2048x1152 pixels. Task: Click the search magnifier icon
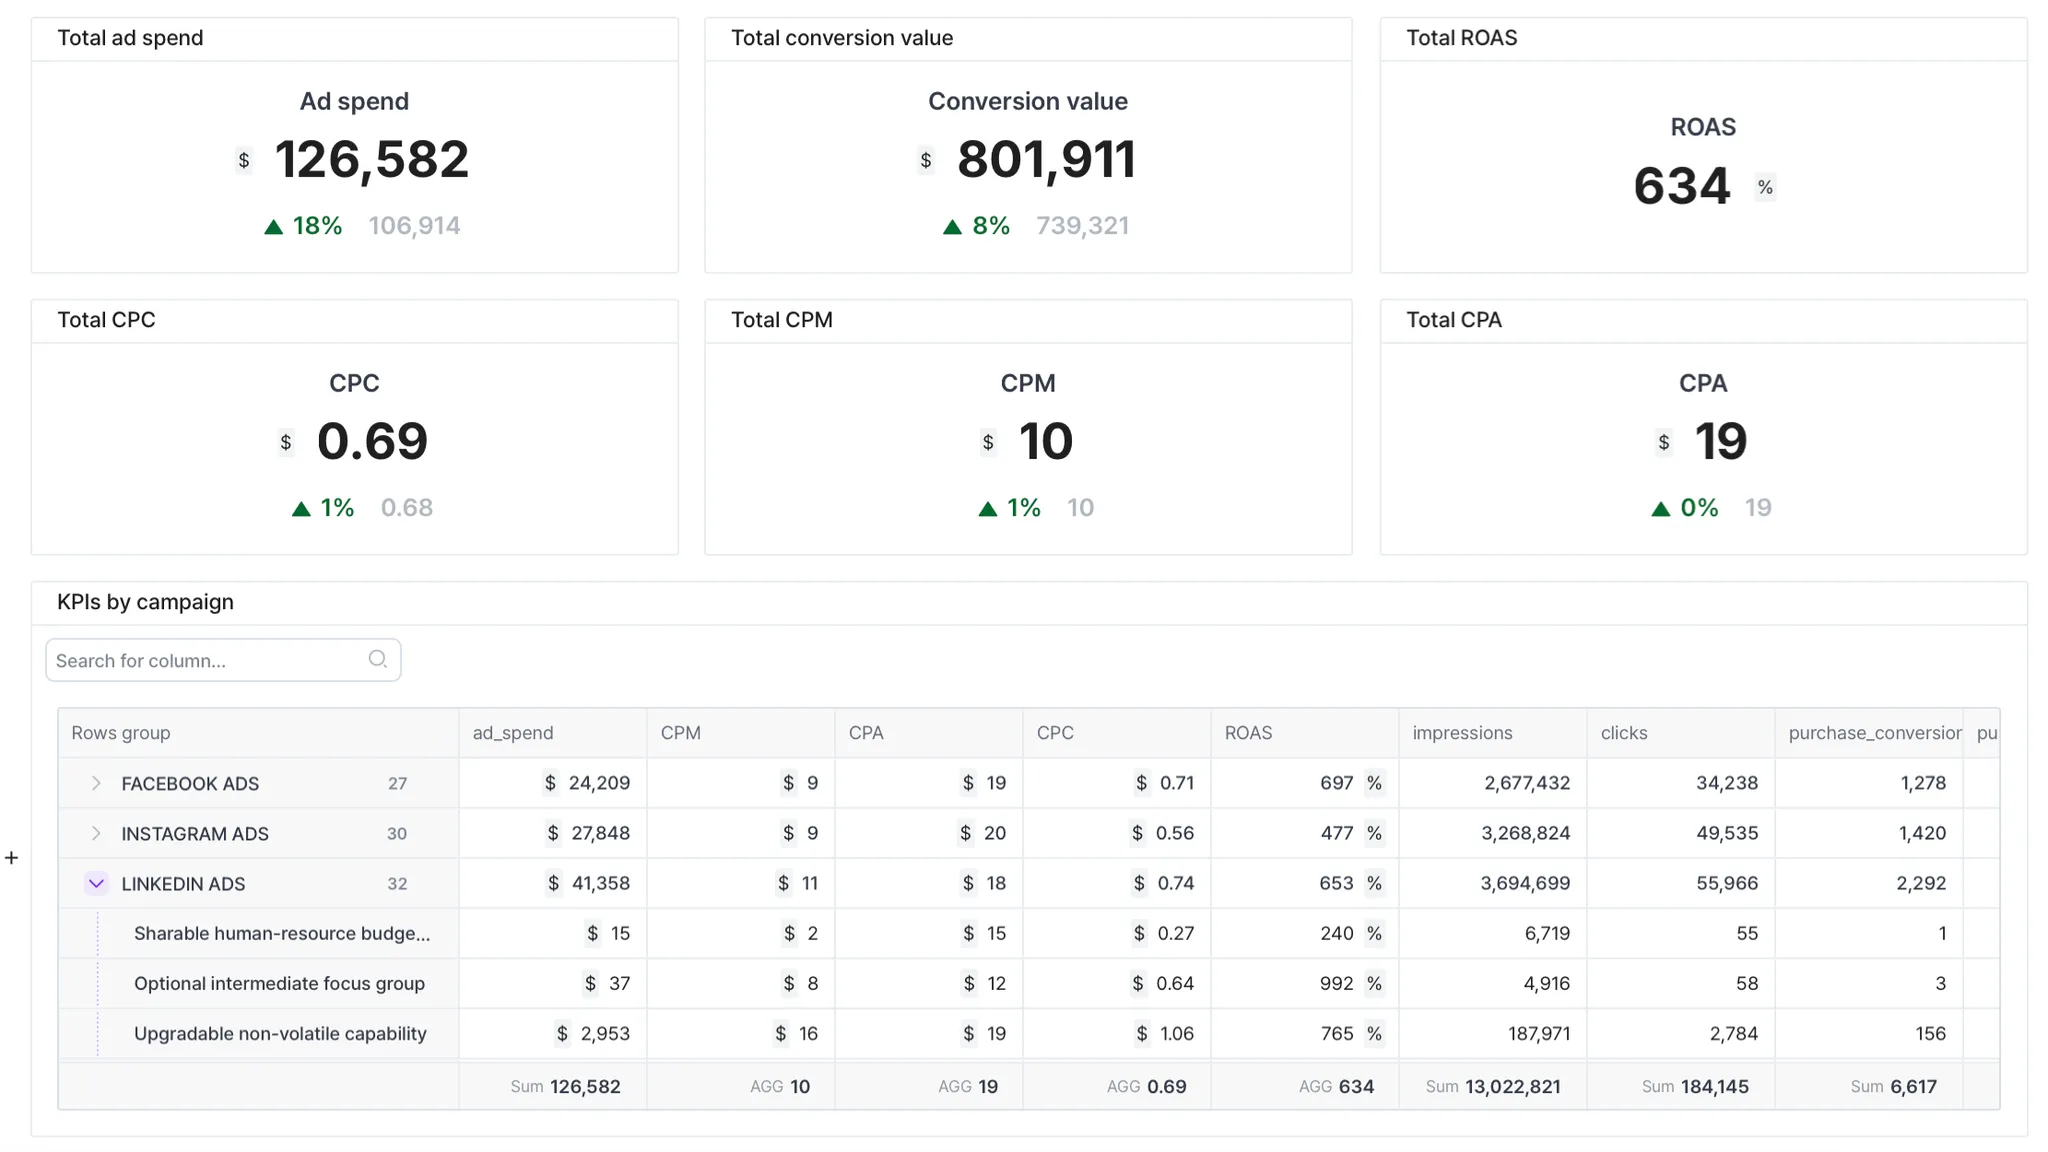click(377, 659)
